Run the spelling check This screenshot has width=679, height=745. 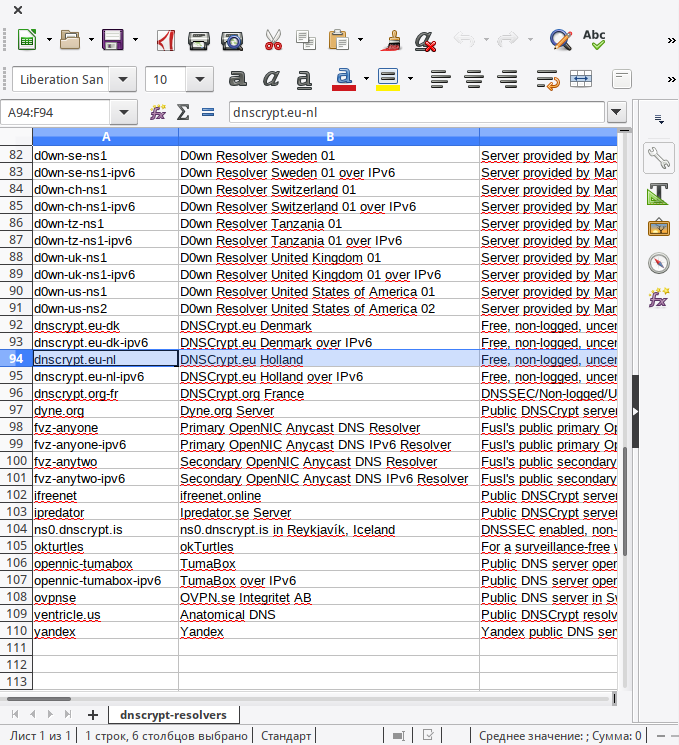(x=594, y=41)
